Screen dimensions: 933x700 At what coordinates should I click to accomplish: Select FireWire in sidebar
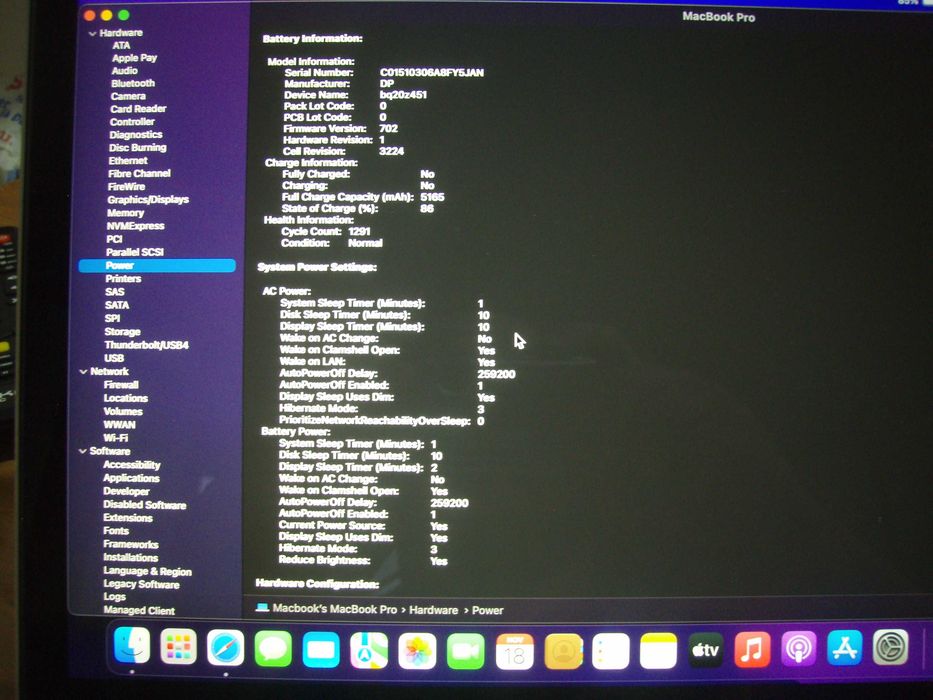126,187
